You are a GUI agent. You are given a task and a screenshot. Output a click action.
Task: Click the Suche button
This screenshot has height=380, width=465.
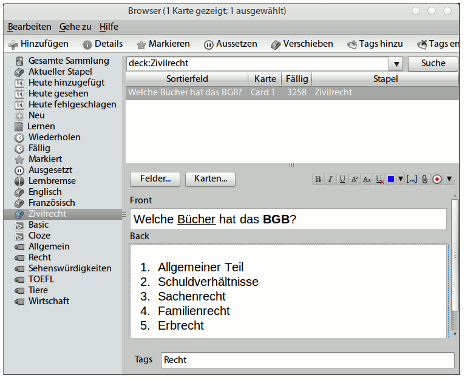[x=433, y=63]
